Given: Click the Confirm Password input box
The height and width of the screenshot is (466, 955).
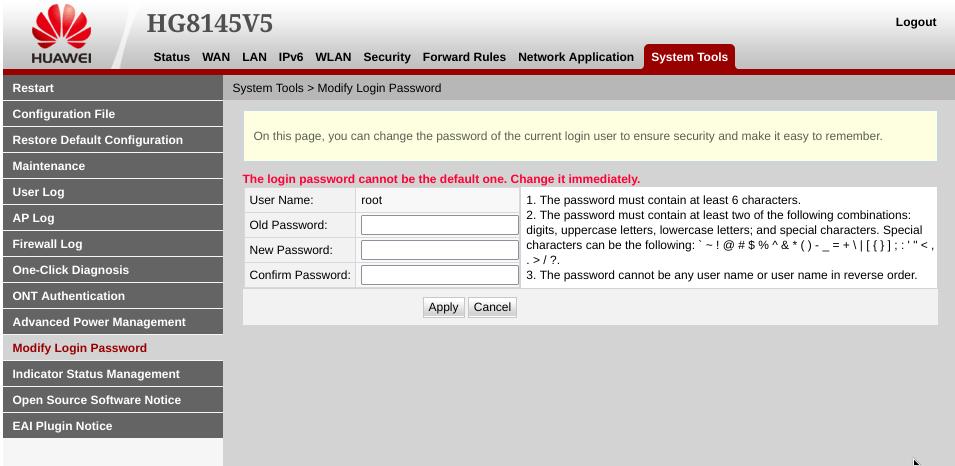Looking at the screenshot, I should pyautogui.click(x=440, y=275).
